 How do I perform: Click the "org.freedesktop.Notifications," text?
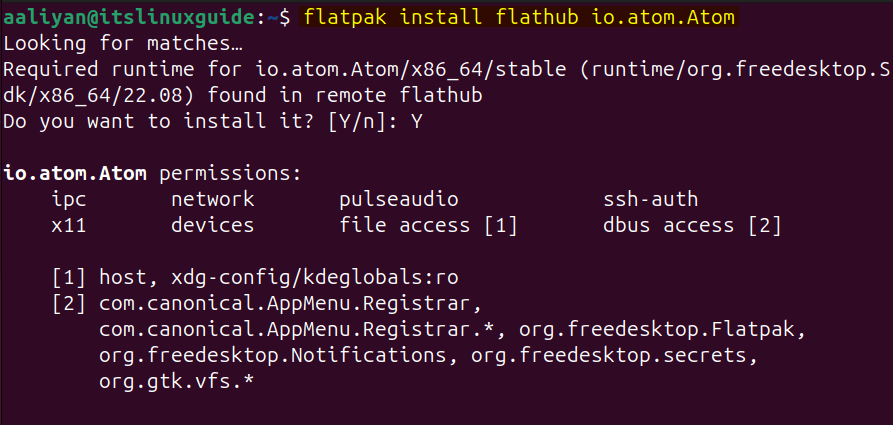pos(278,356)
